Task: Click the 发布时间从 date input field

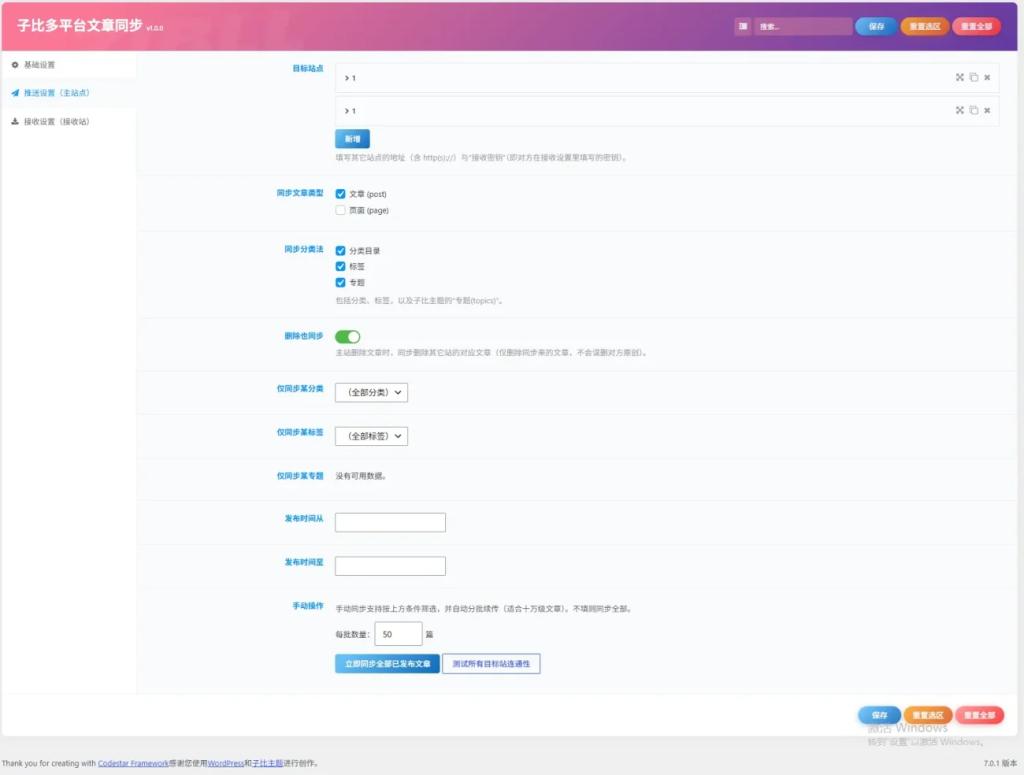Action: pos(391,522)
